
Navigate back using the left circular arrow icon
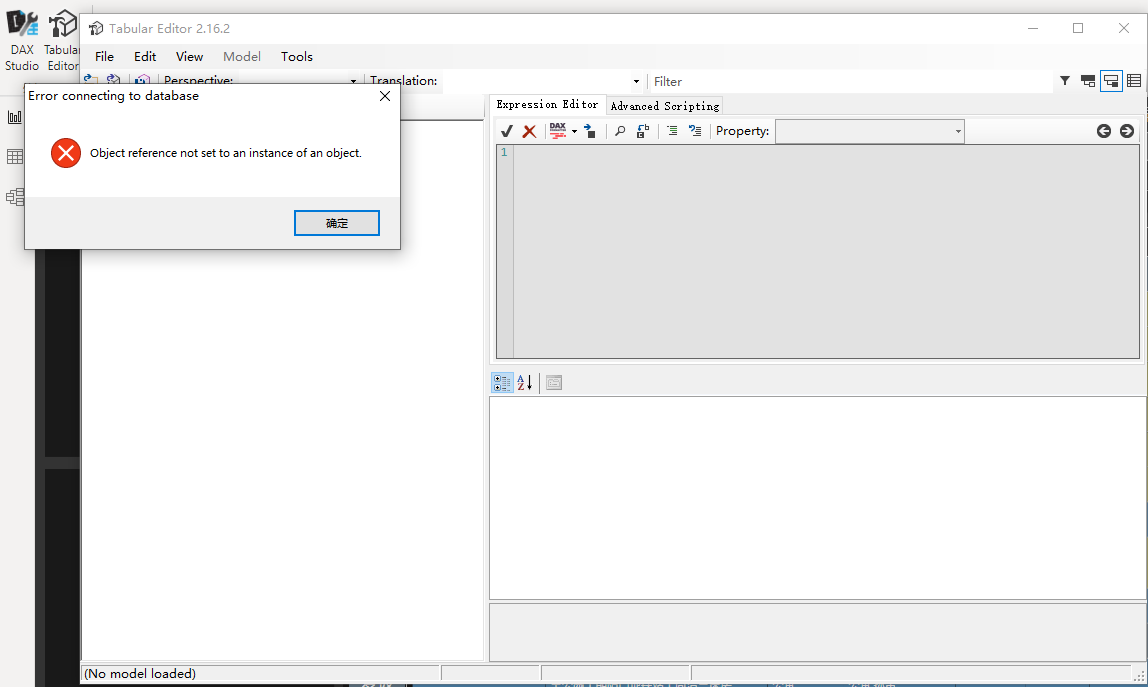(x=1104, y=130)
